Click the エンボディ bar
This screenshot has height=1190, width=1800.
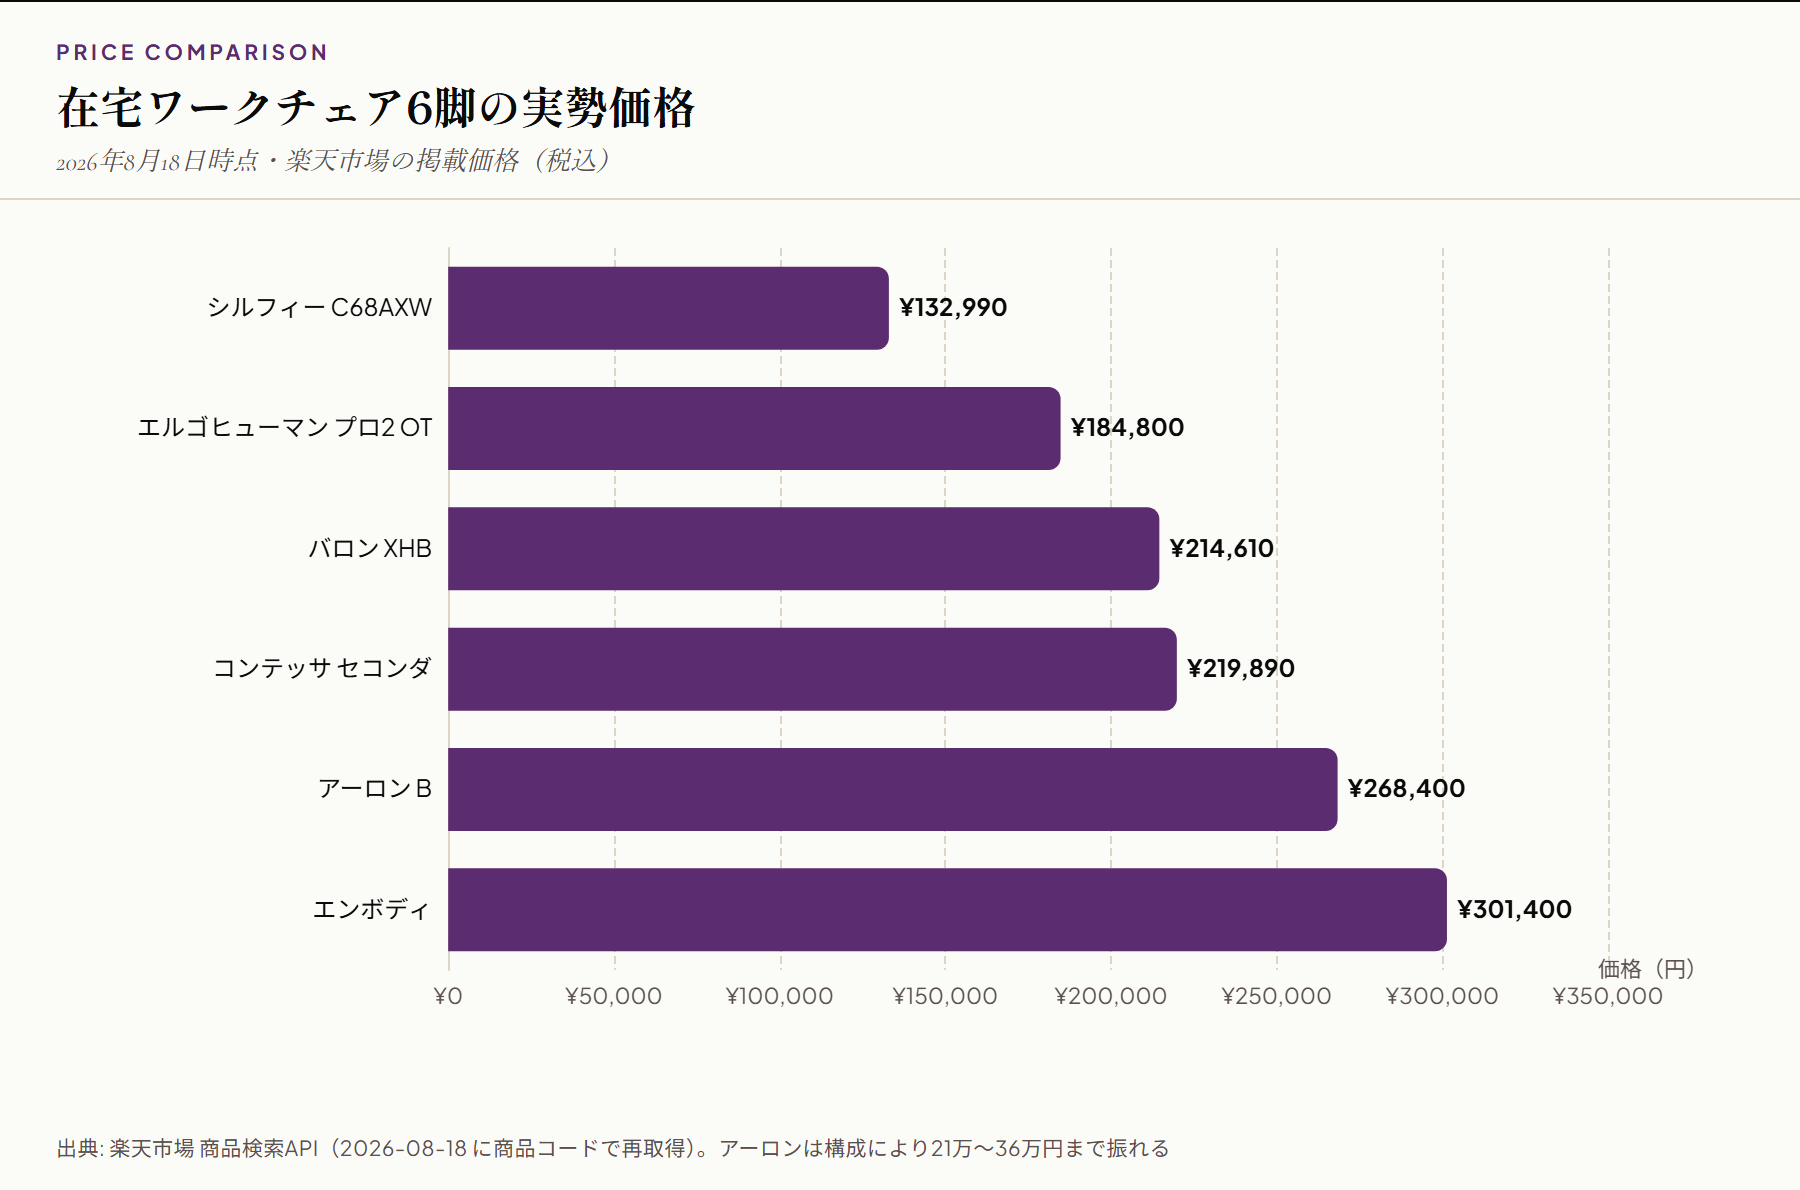947,910
